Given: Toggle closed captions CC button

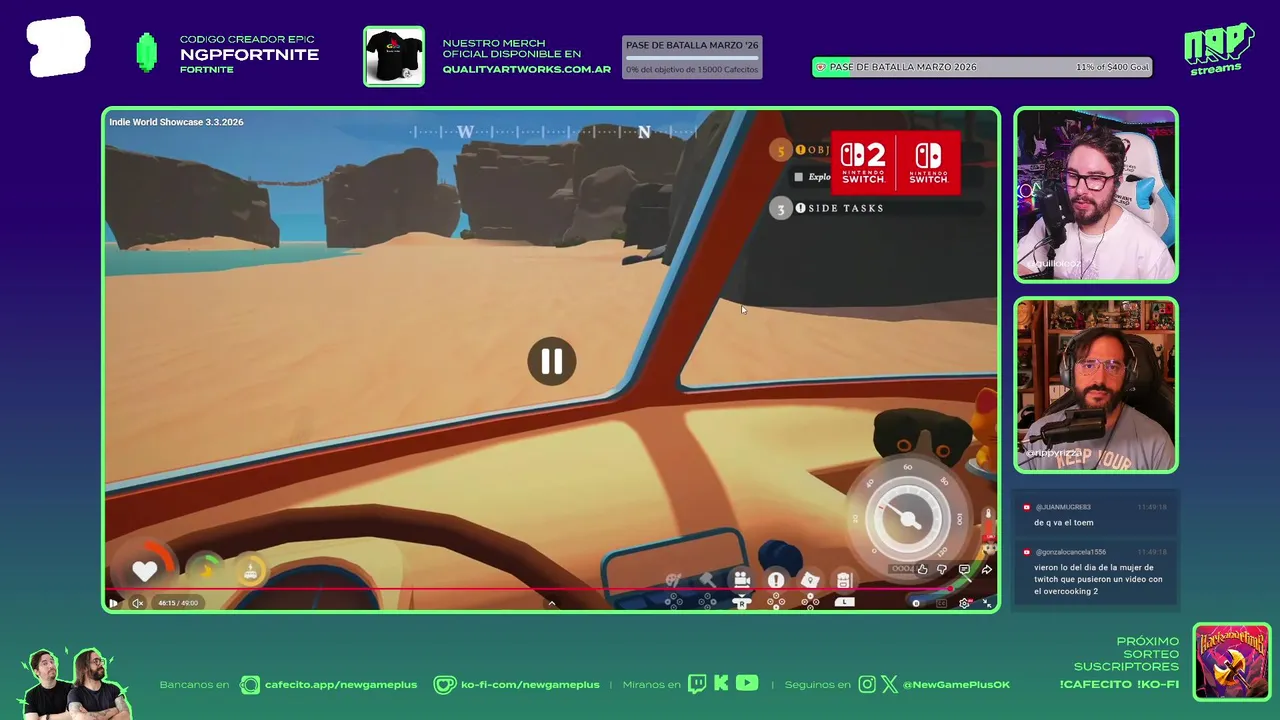Looking at the screenshot, I should tap(941, 603).
